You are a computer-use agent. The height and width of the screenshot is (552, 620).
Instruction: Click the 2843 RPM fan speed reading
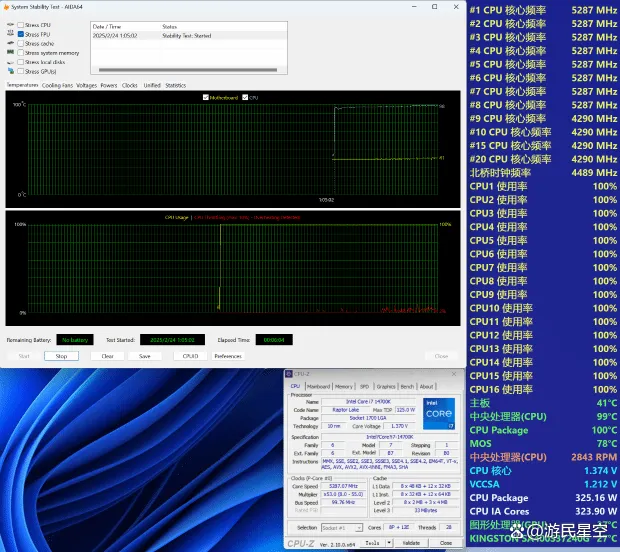(594, 457)
